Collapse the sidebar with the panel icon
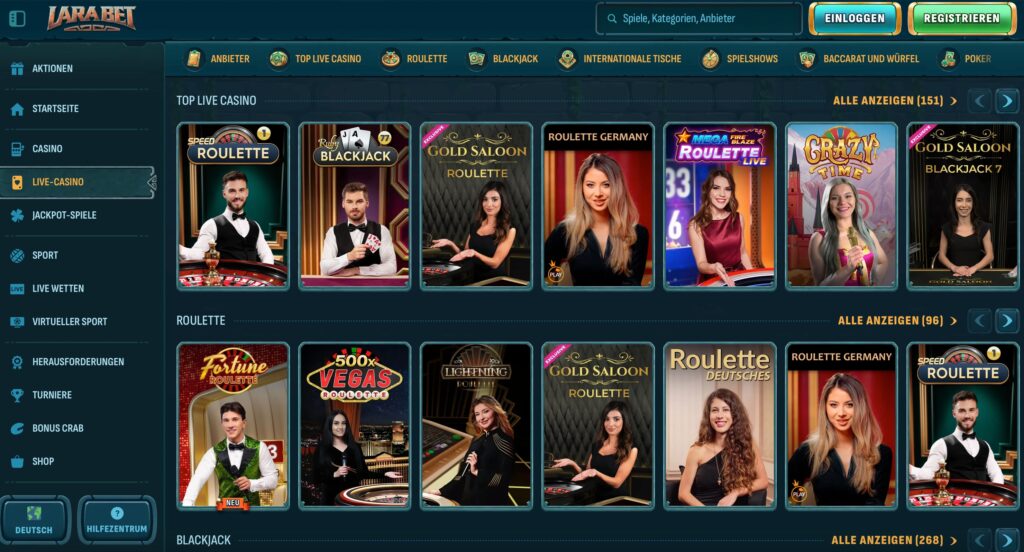The width and height of the screenshot is (1024, 552). point(17,19)
